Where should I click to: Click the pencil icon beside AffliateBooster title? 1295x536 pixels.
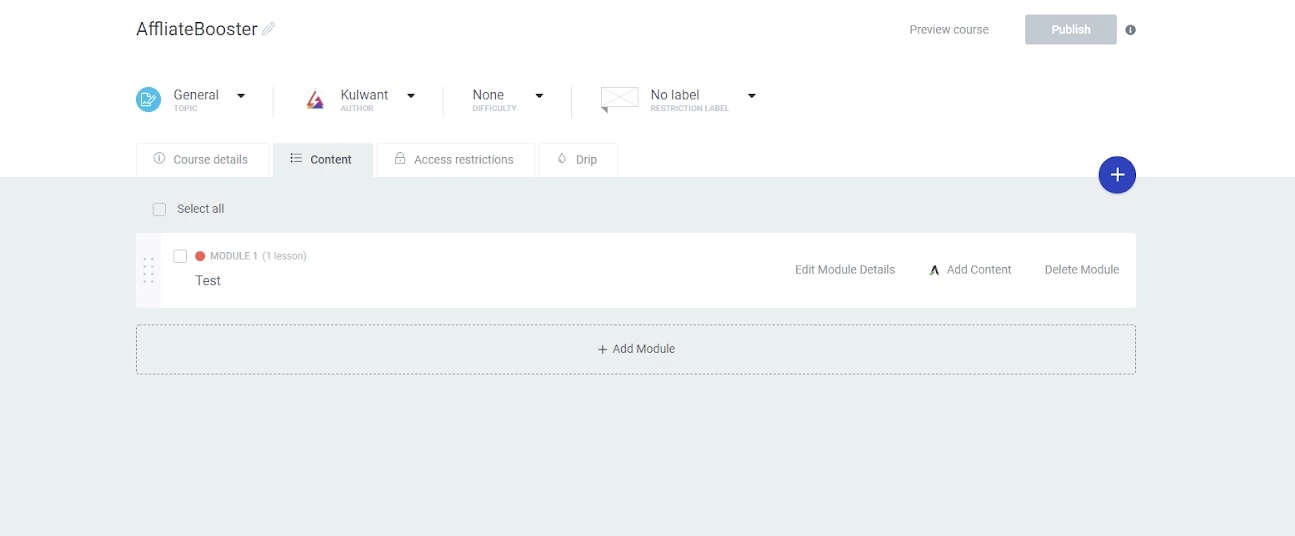click(x=268, y=29)
